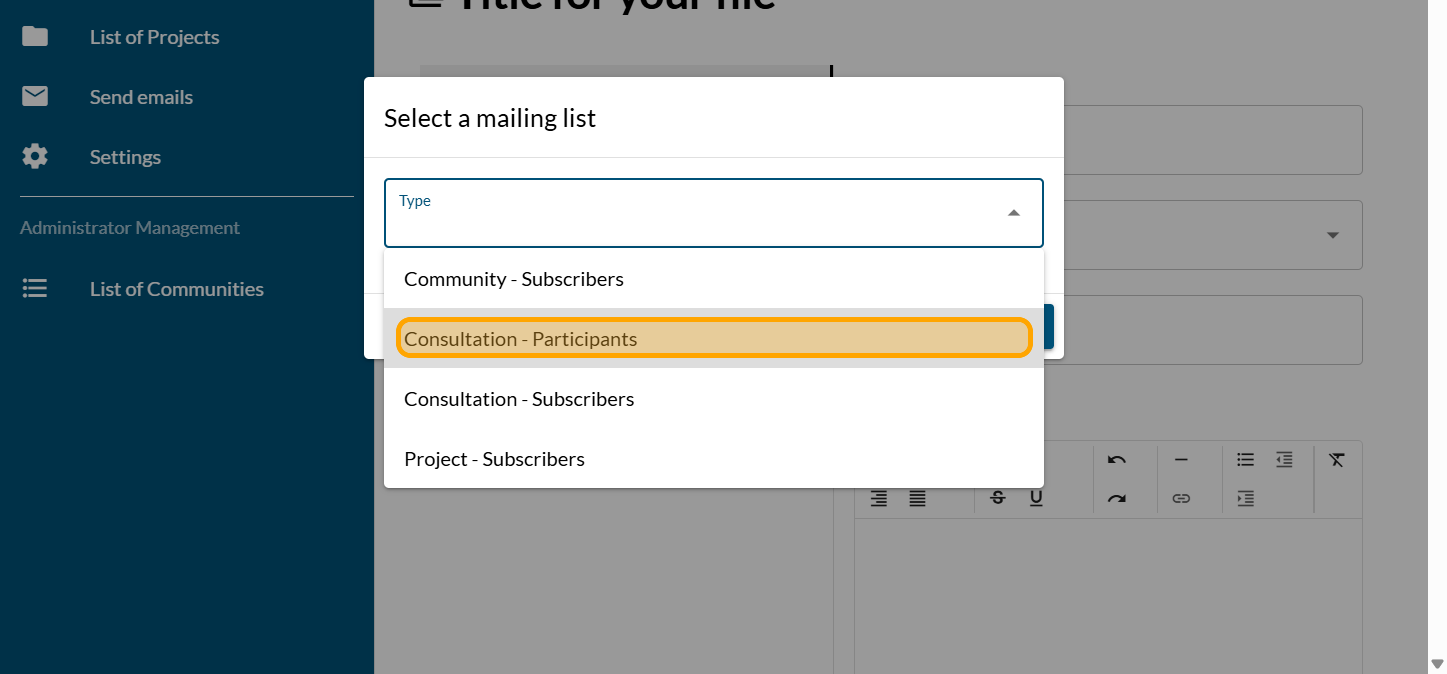Click the decrease indent icon
The width and height of the screenshot is (1447, 674).
click(1284, 460)
